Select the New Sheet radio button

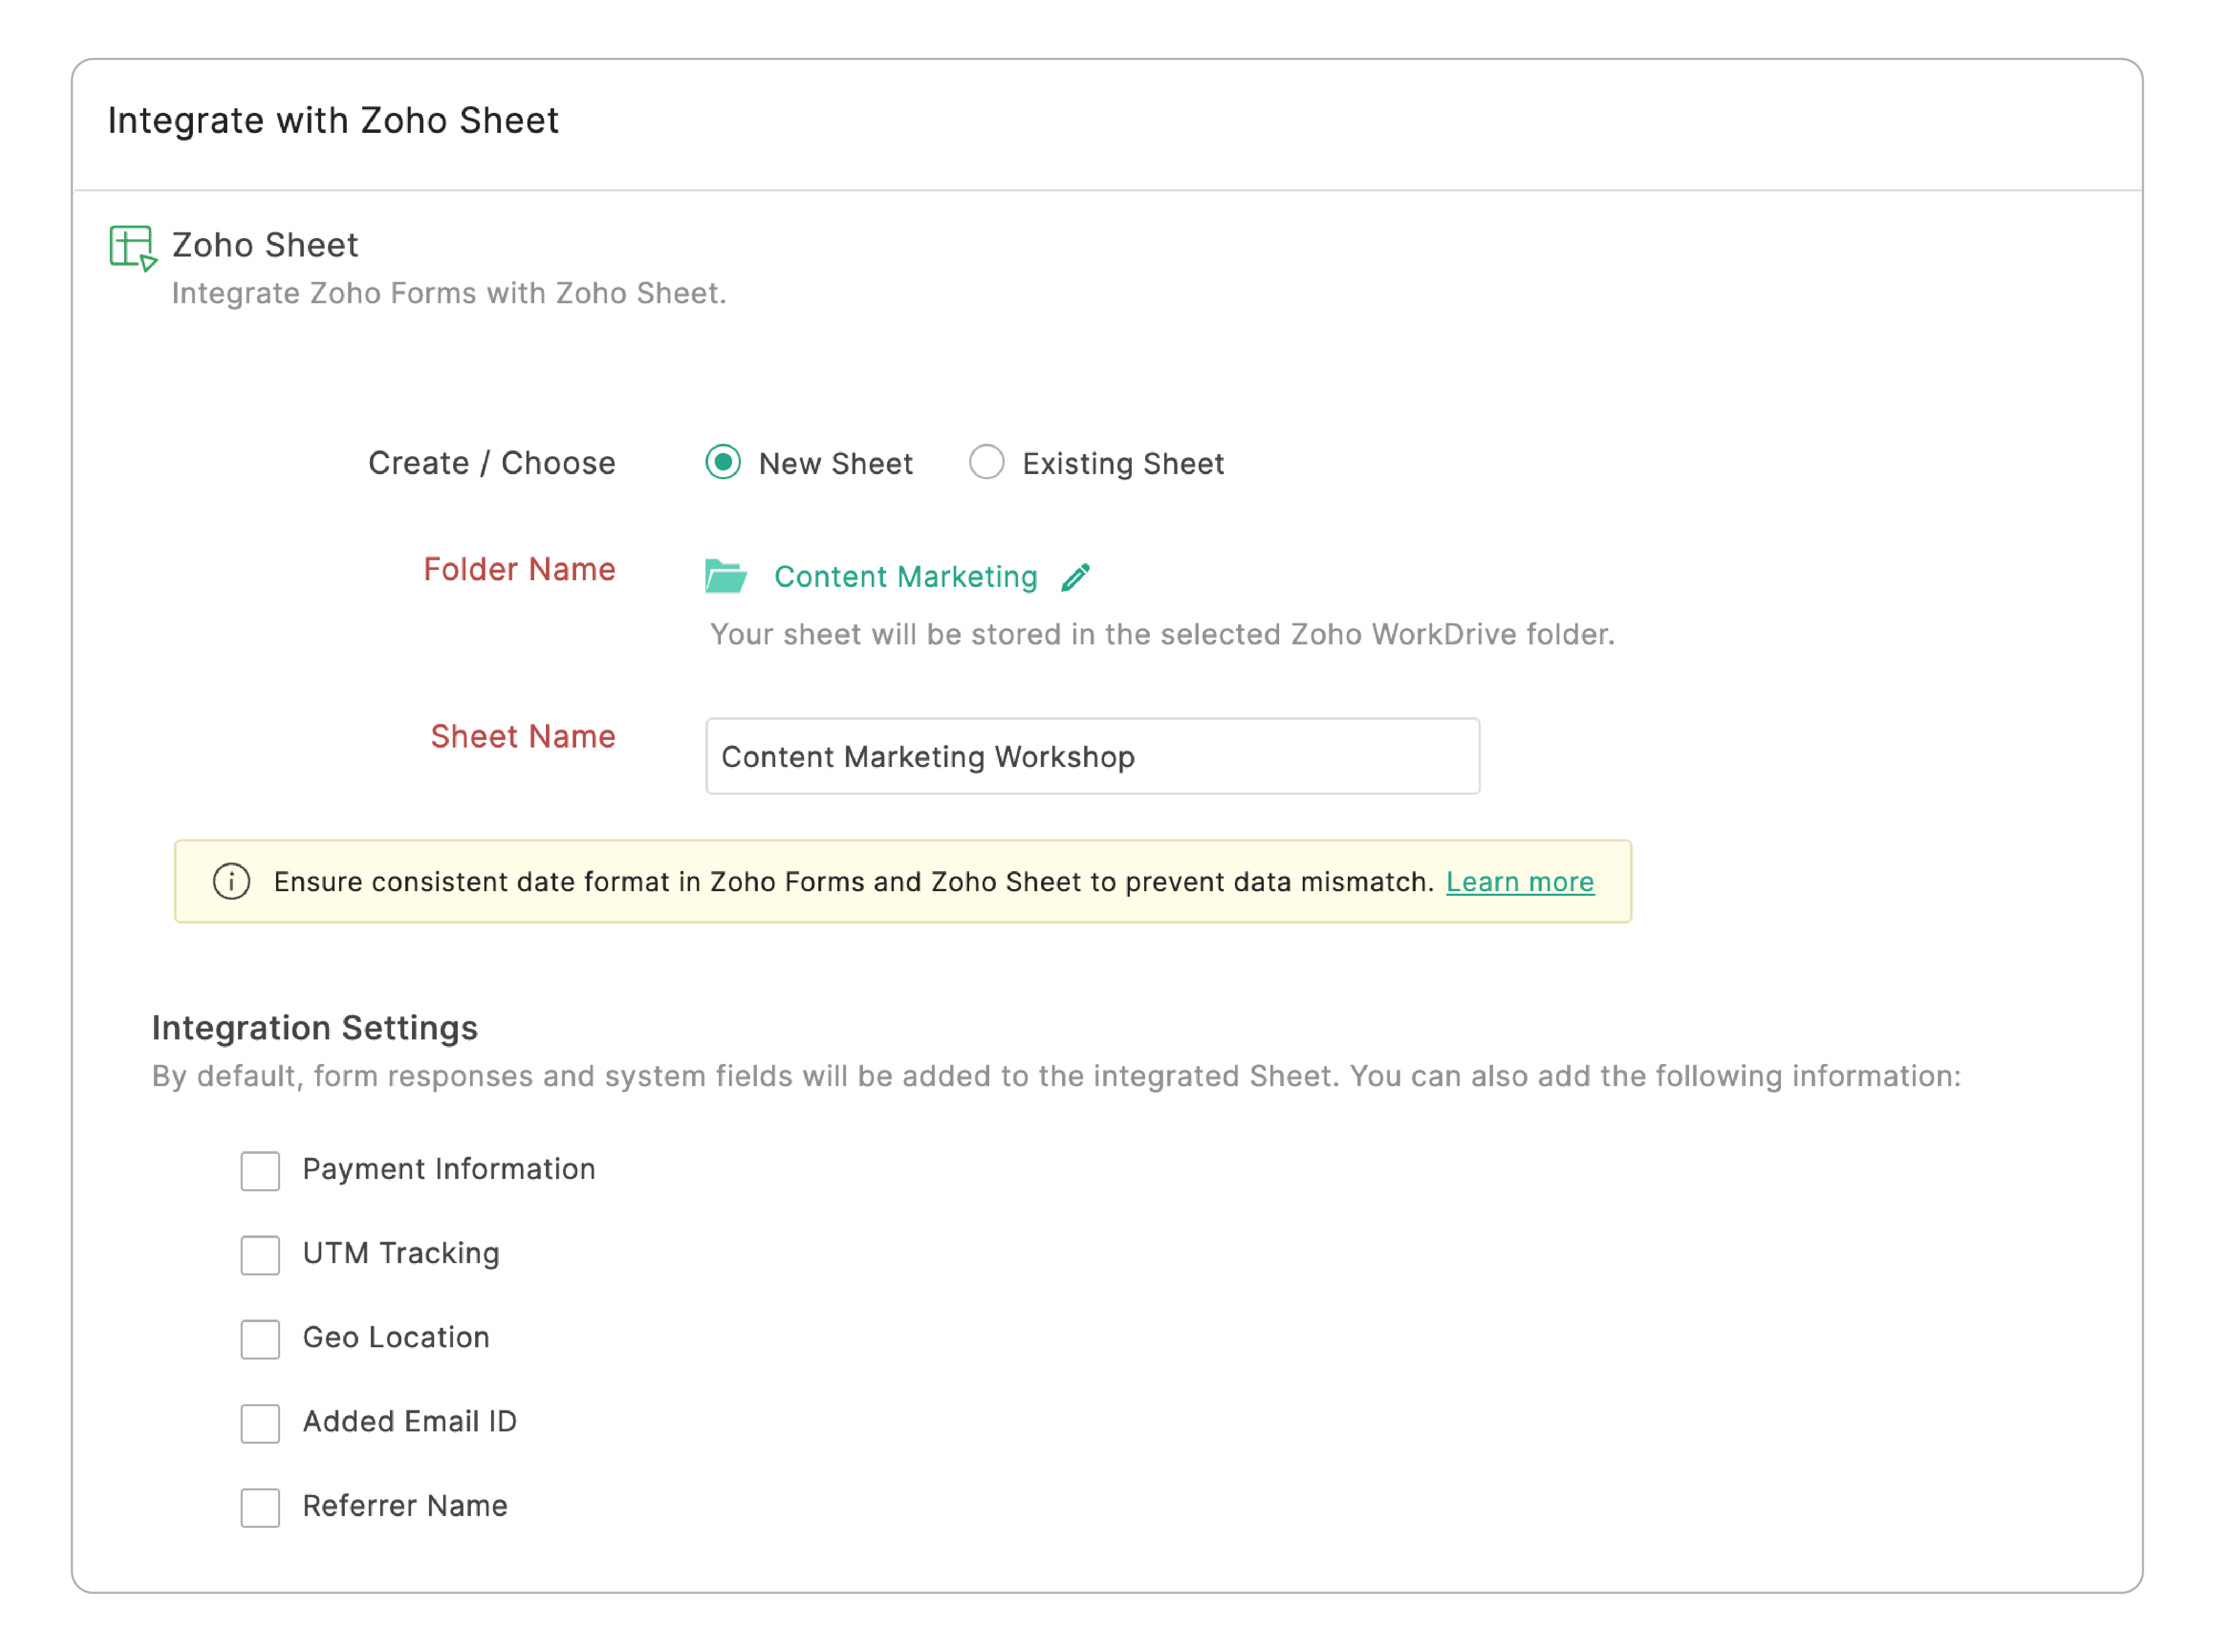[x=723, y=462]
